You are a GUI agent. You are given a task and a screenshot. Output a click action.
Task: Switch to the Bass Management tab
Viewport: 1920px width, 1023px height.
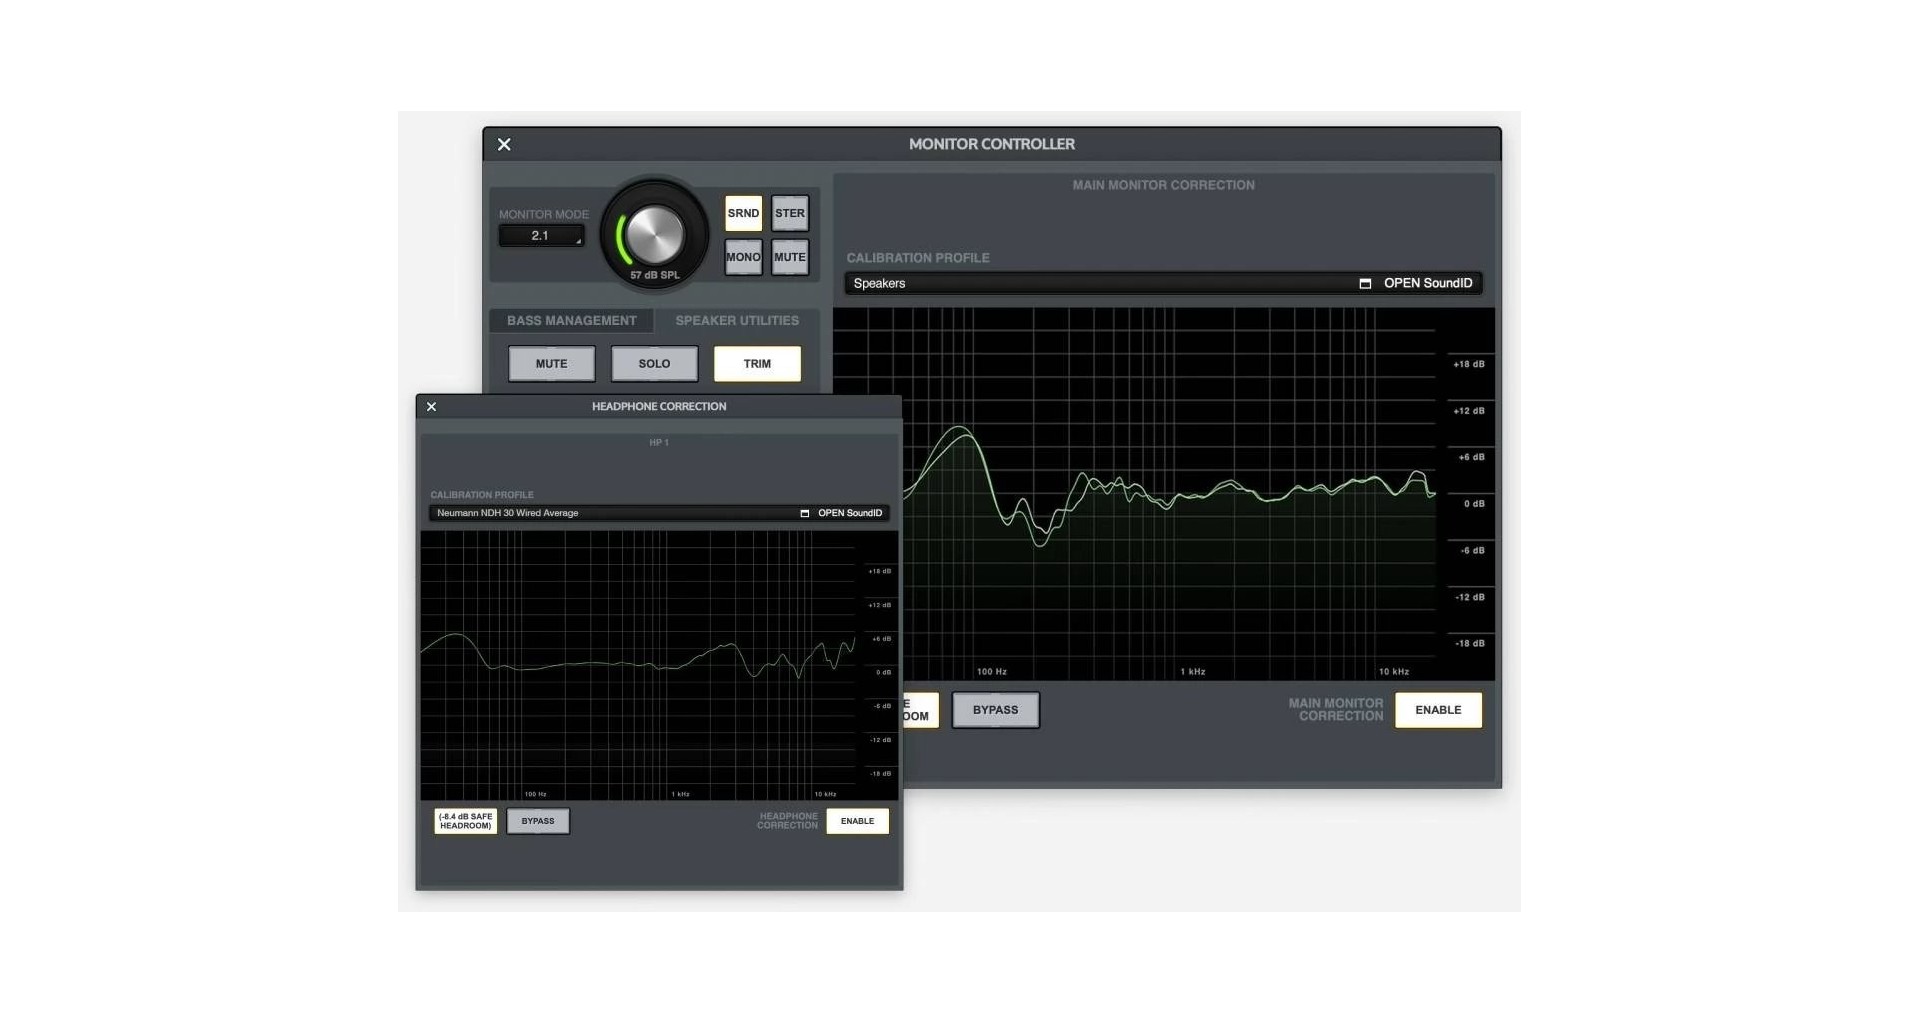(x=571, y=321)
